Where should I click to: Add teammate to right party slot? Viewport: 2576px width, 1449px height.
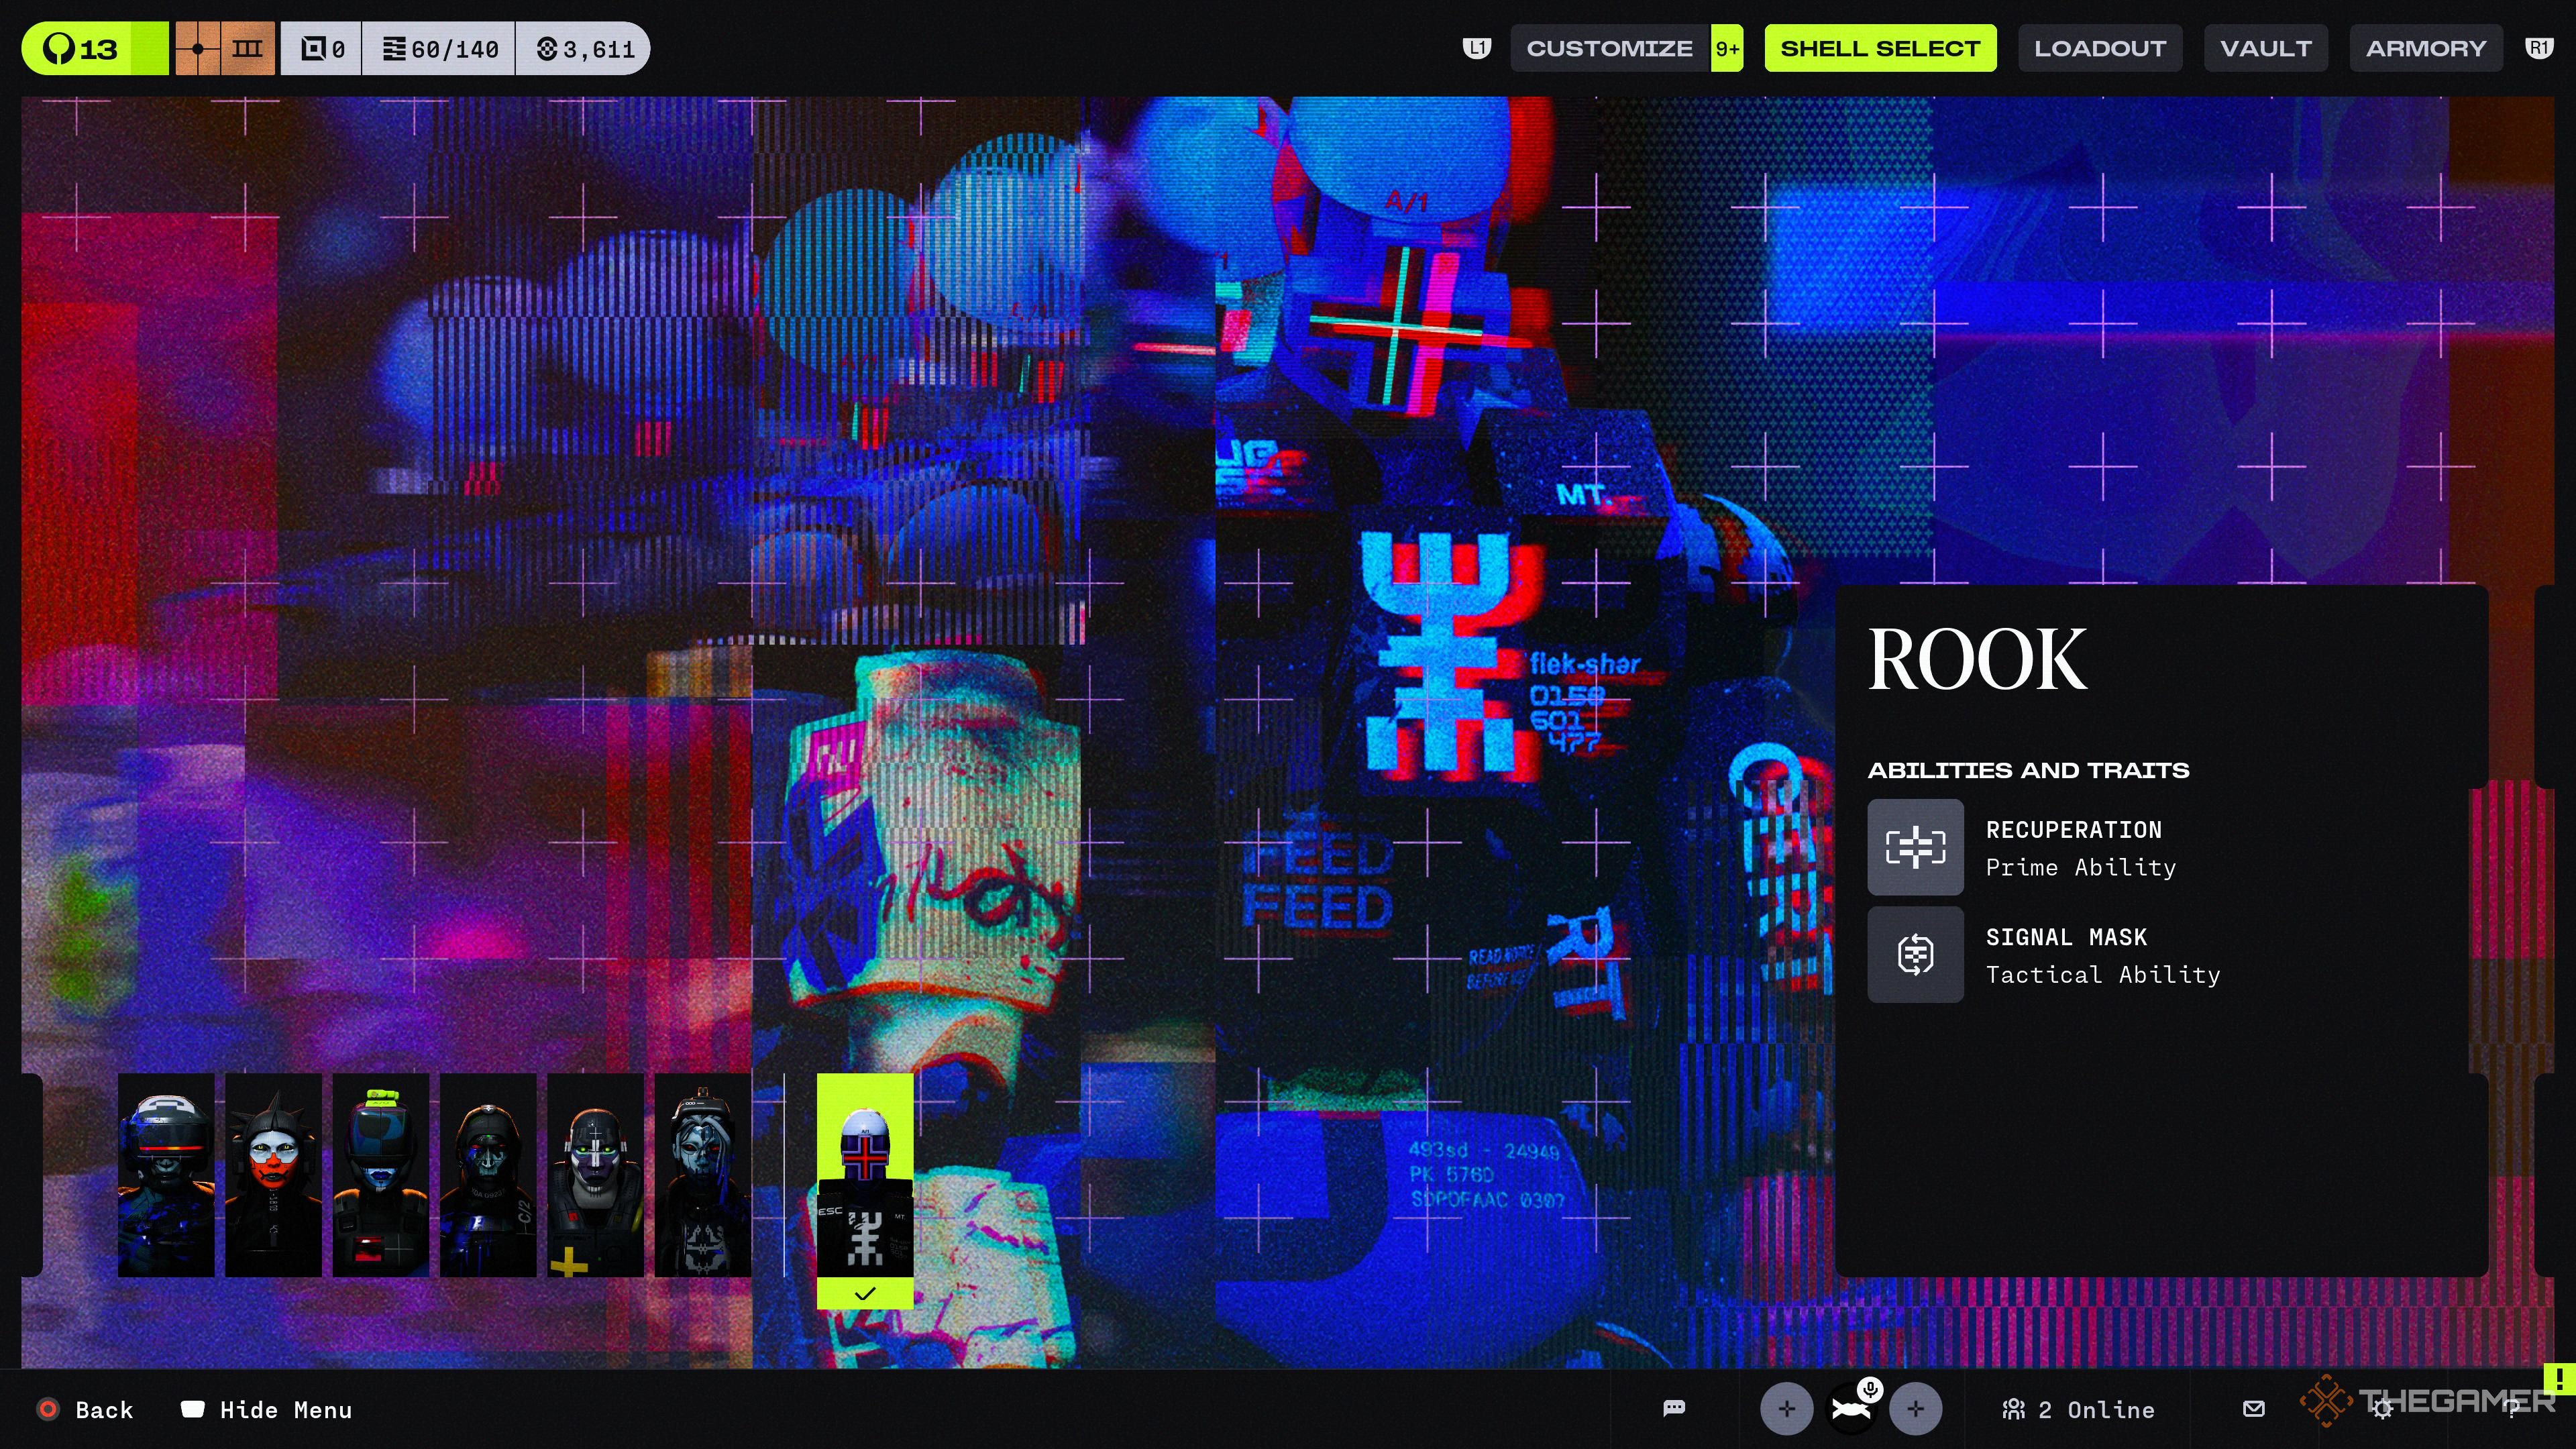[1915, 1408]
